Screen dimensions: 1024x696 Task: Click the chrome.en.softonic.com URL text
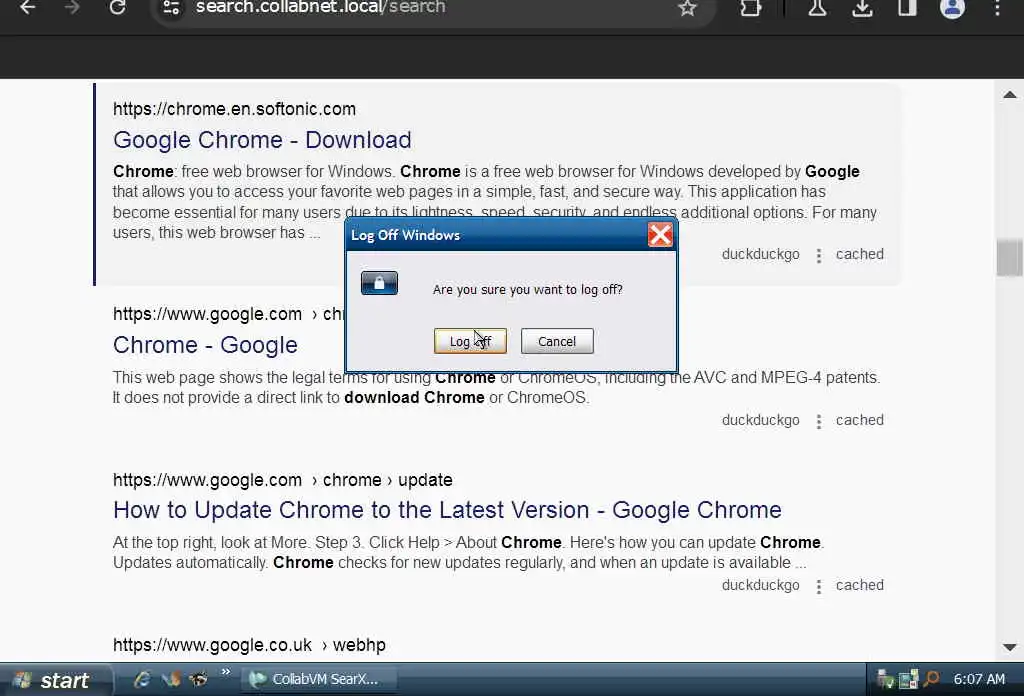(234, 109)
